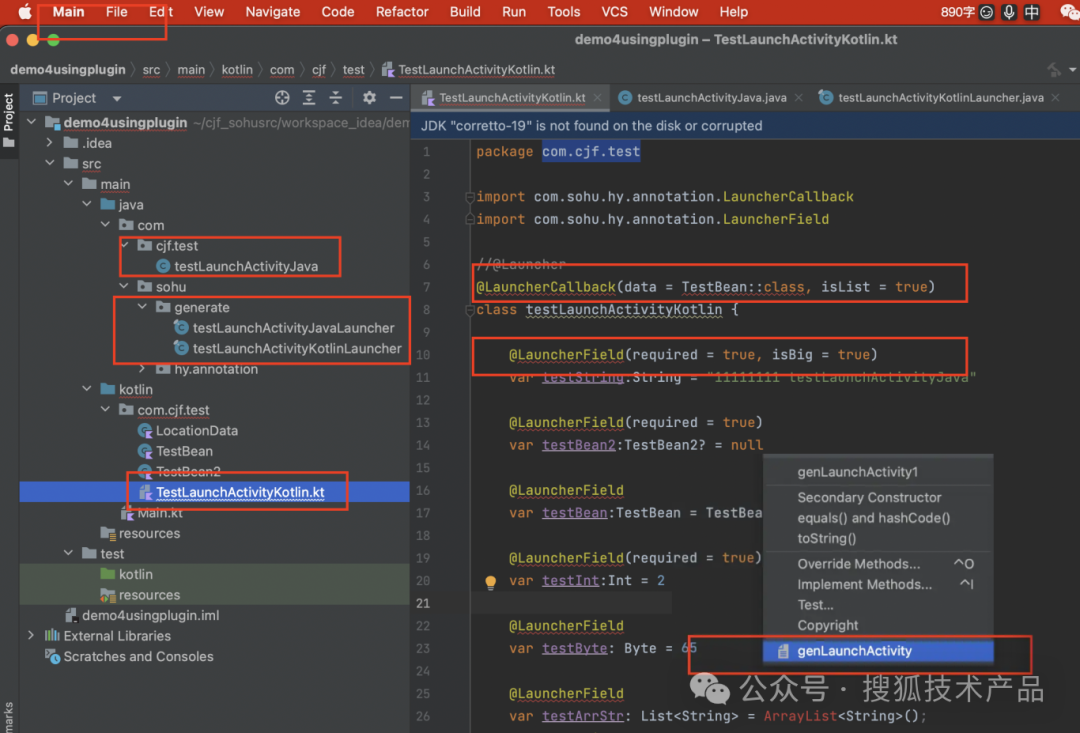Close the testLaunchActivityKotlinLauncher.java tab

(1055, 98)
